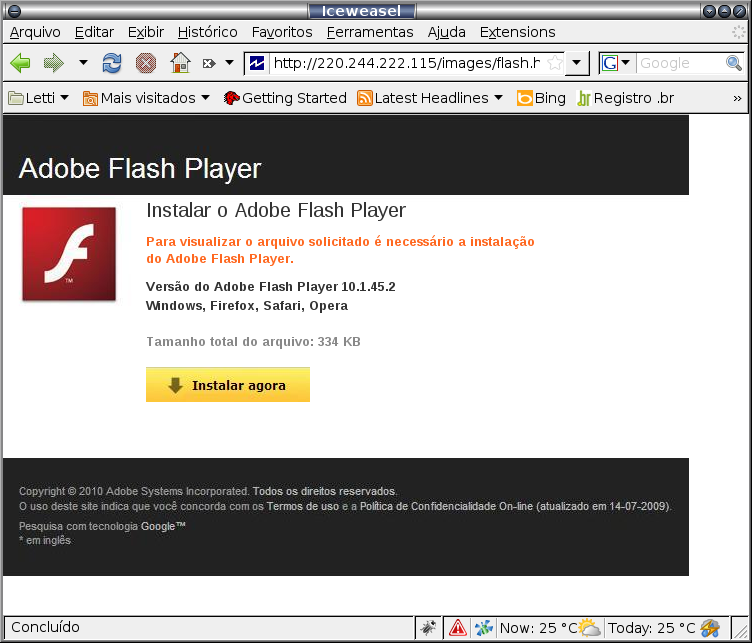The image size is (752, 643).
Task: Click the search magnifier icon
Action: pyautogui.click(x=734, y=63)
